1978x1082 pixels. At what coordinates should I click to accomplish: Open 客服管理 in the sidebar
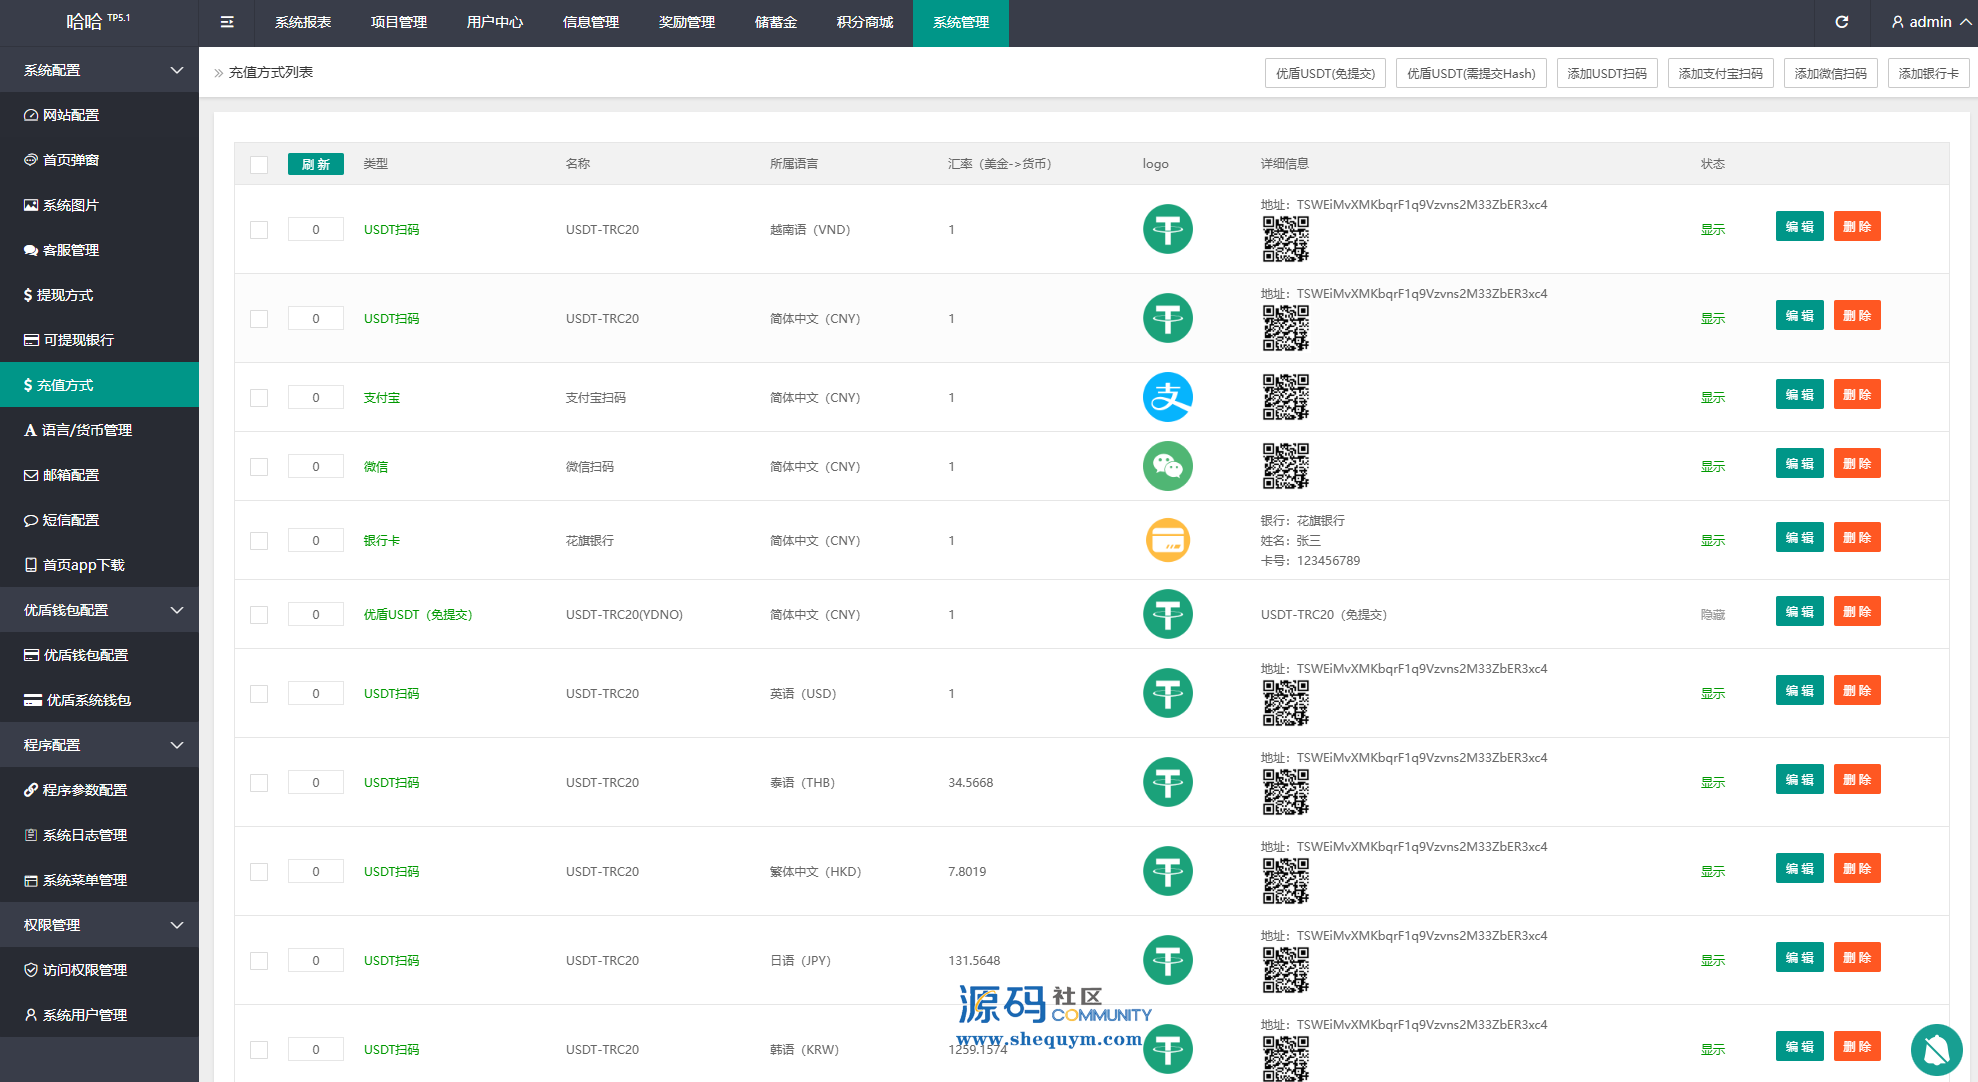71,250
